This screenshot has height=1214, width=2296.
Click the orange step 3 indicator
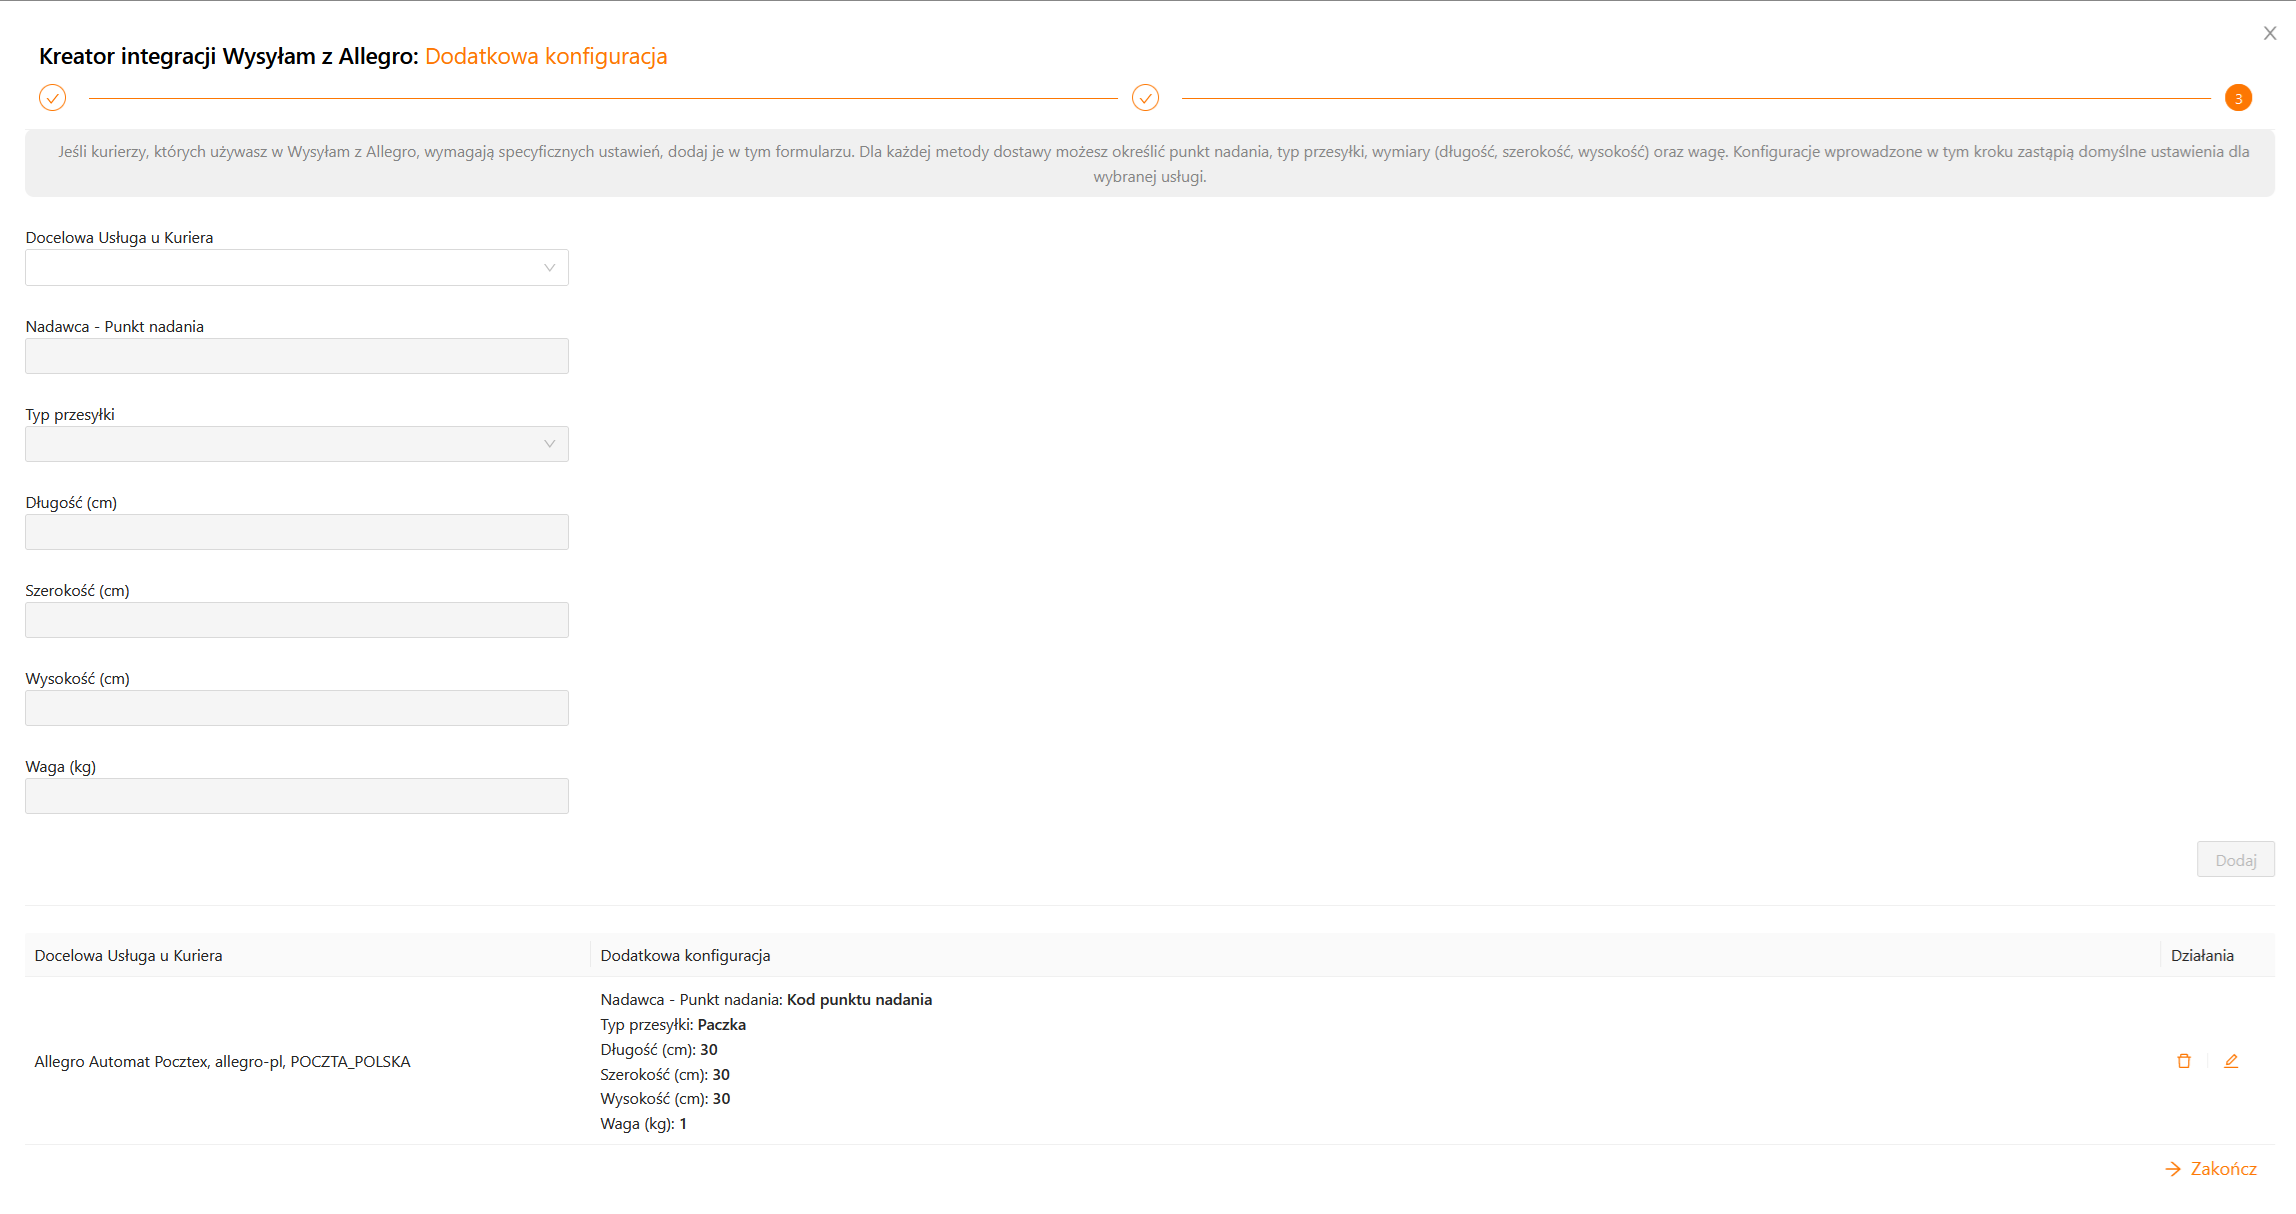click(x=2238, y=98)
